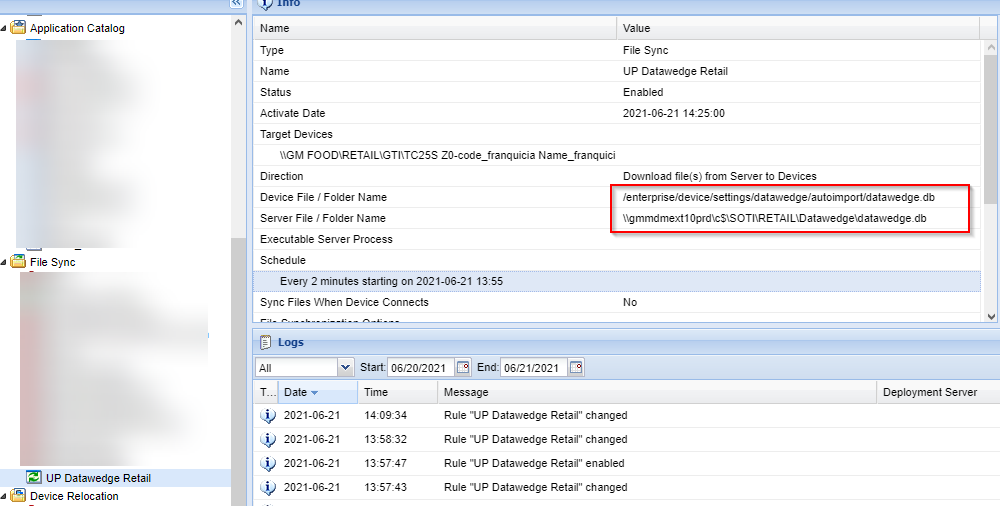Click the Device Relocation folder icon
The width and height of the screenshot is (1000, 506).
coord(18,496)
